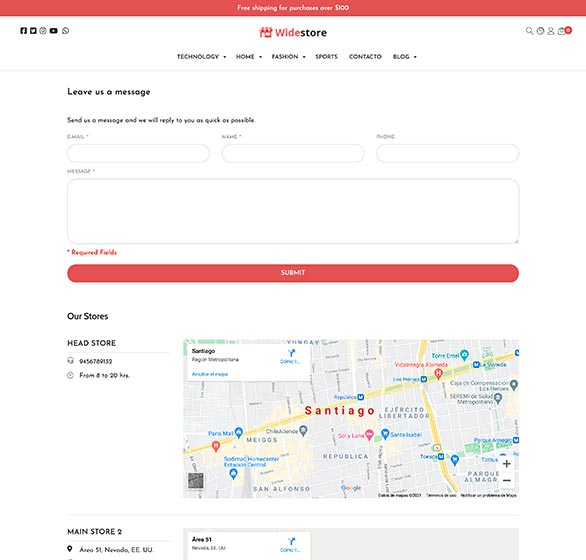Click the Caja de Compensación Los Héroes marker
The image size is (586, 560).
[x=514, y=384]
